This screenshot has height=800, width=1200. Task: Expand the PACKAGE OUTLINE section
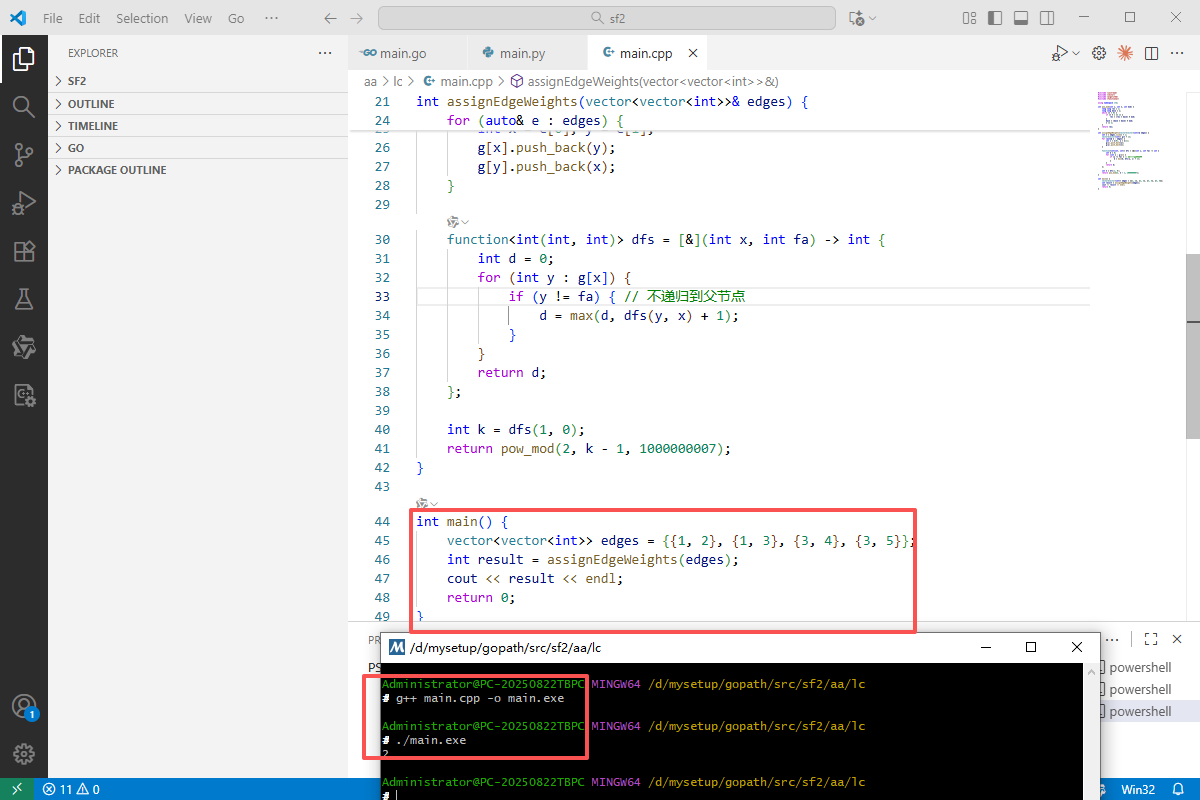pyautogui.click(x=198, y=170)
